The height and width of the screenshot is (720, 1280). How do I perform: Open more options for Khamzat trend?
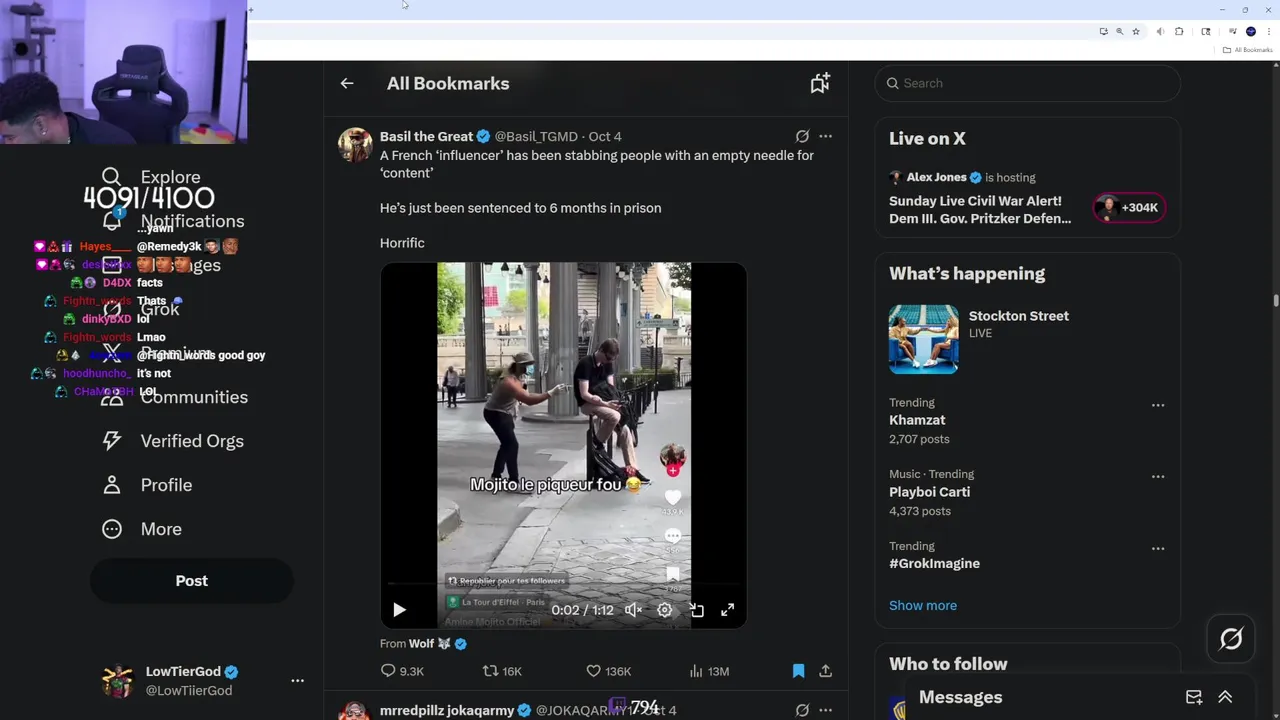coord(1158,405)
